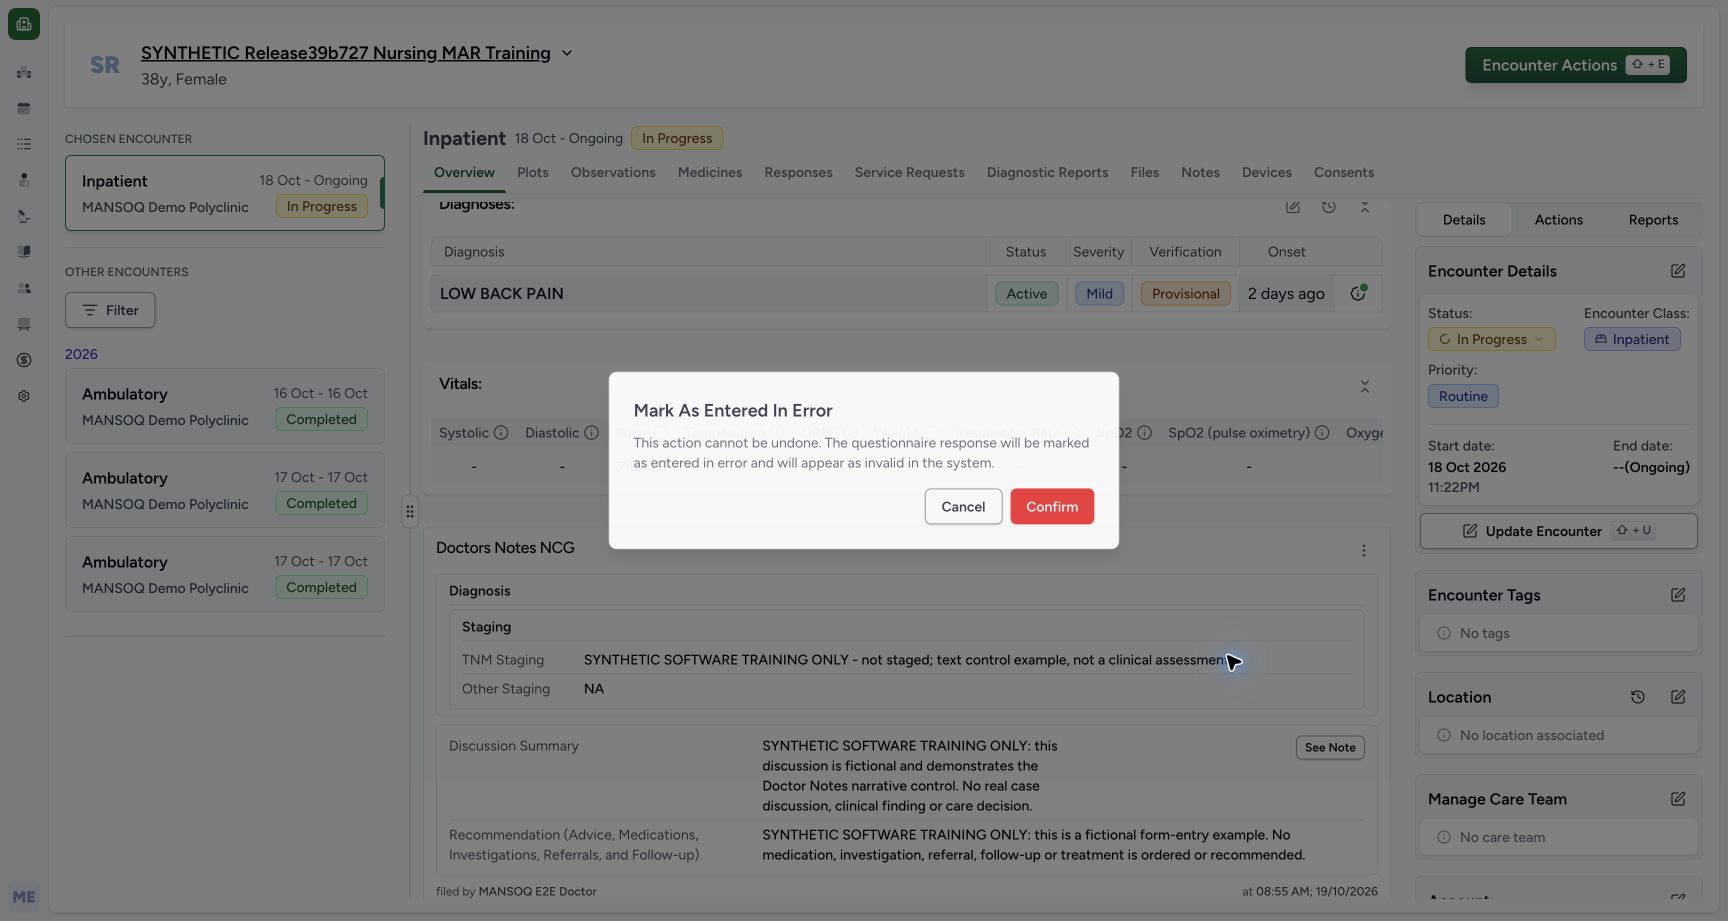Screen dimensions: 1728x921
Task: Edit Manage Care Team pencil icon
Action: point(1678,799)
